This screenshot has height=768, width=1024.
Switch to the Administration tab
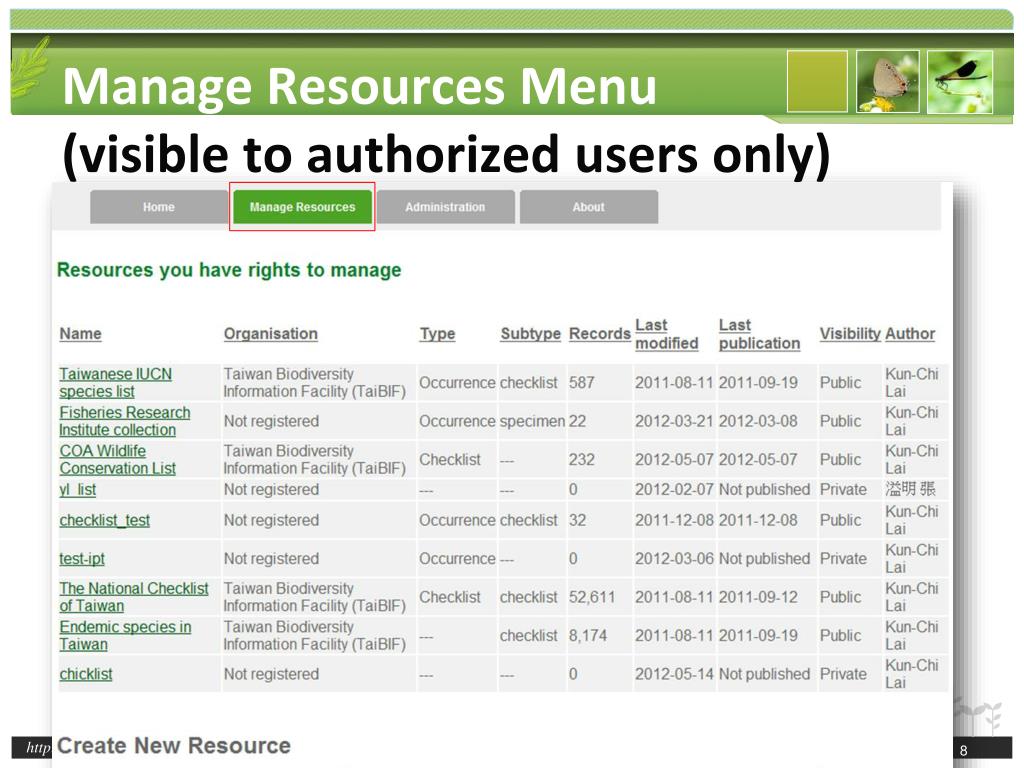click(x=445, y=207)
